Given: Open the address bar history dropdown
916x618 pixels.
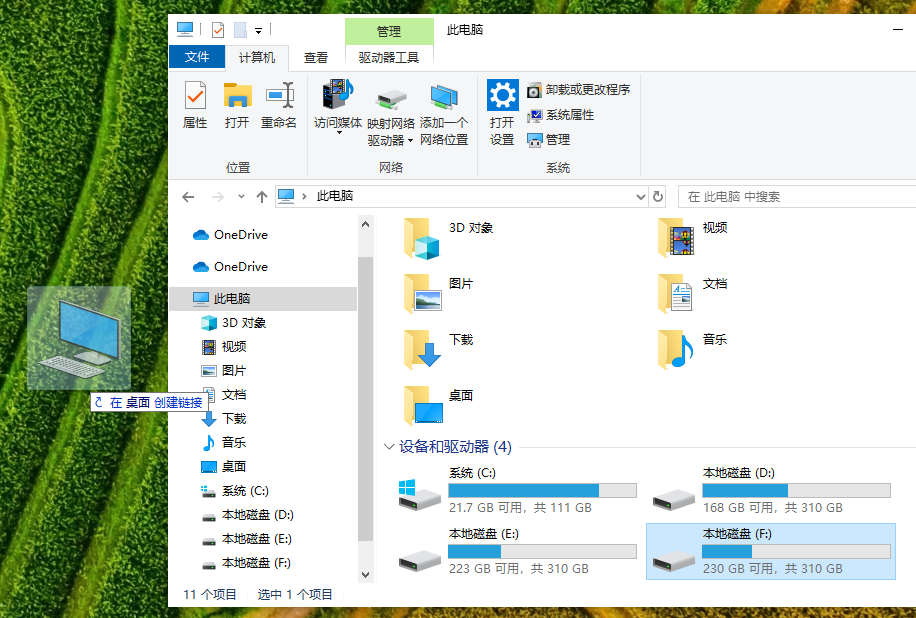Looking at the screenshot, I should (641, 197).
